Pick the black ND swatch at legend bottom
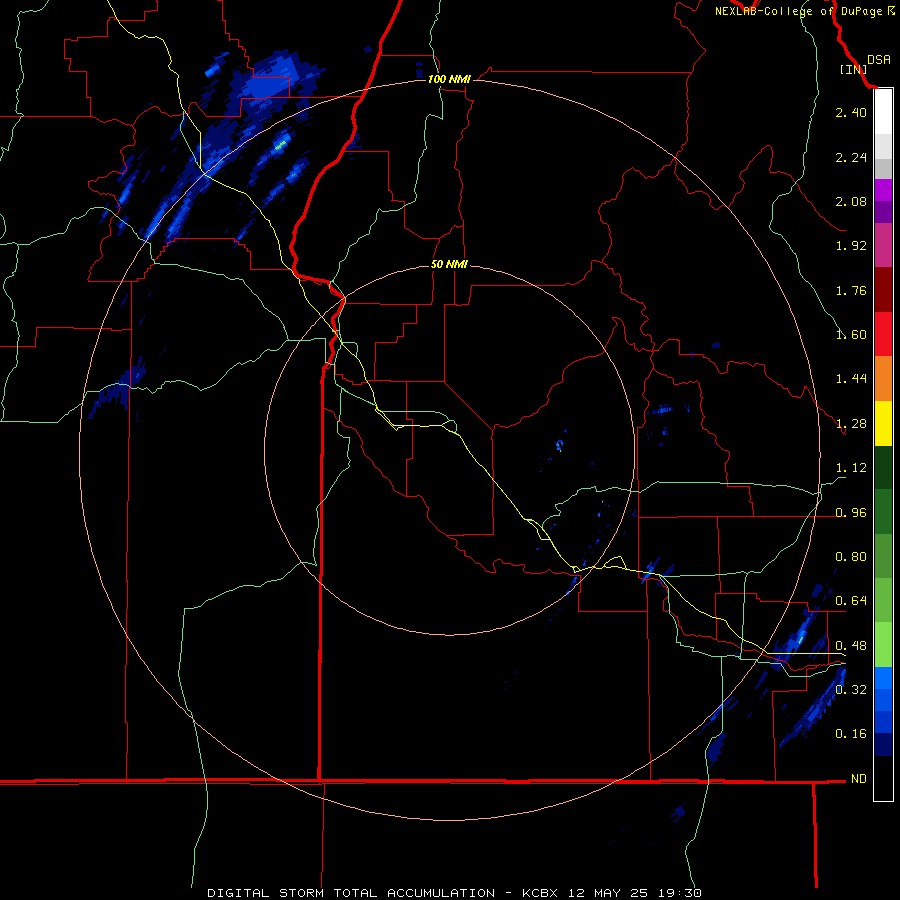This screenshot has height=900, width=900. (883, 778)
